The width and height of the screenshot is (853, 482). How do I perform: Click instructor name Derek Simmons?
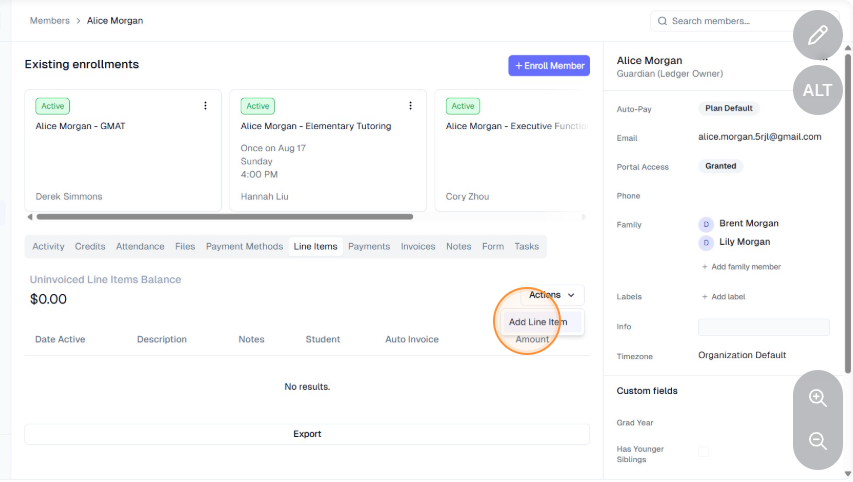69,197
